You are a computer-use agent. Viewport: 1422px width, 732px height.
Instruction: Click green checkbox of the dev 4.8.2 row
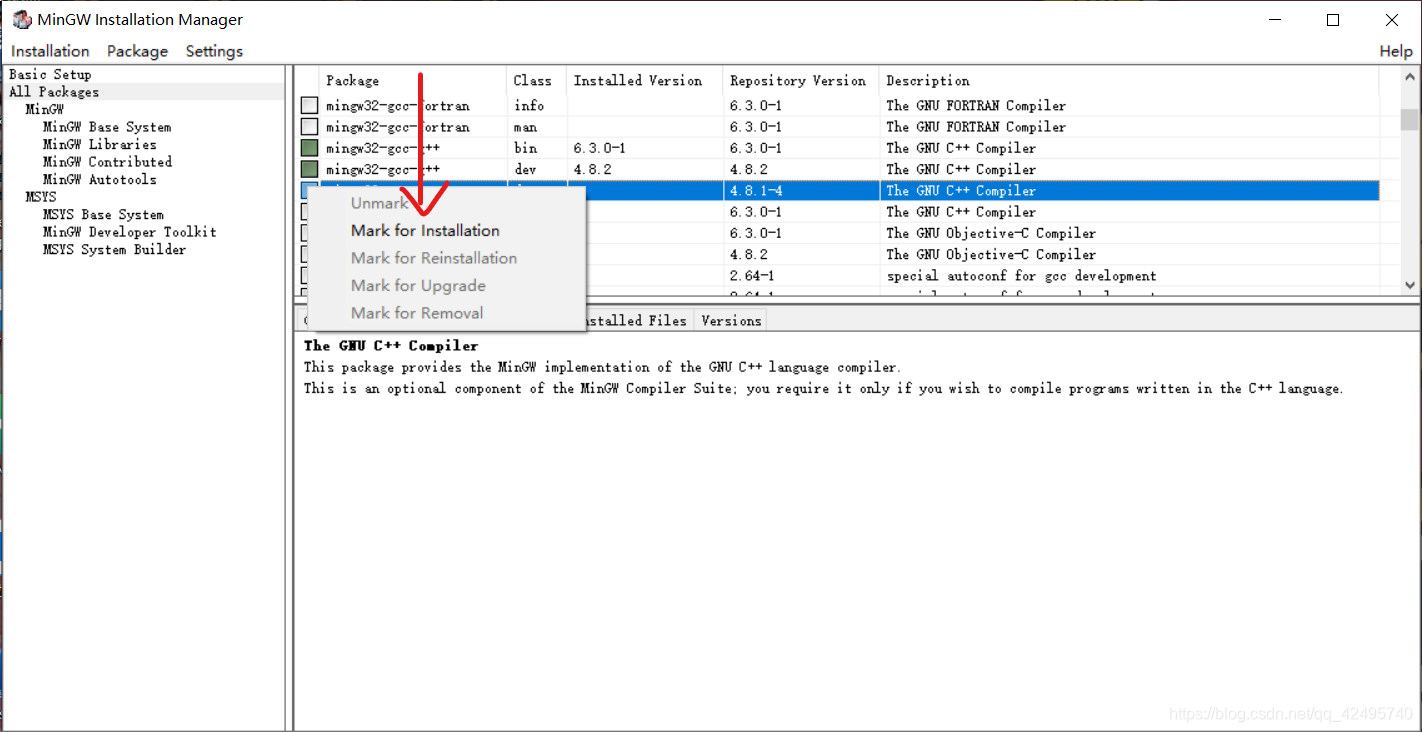pyautogui.click(x=310, y=169)
